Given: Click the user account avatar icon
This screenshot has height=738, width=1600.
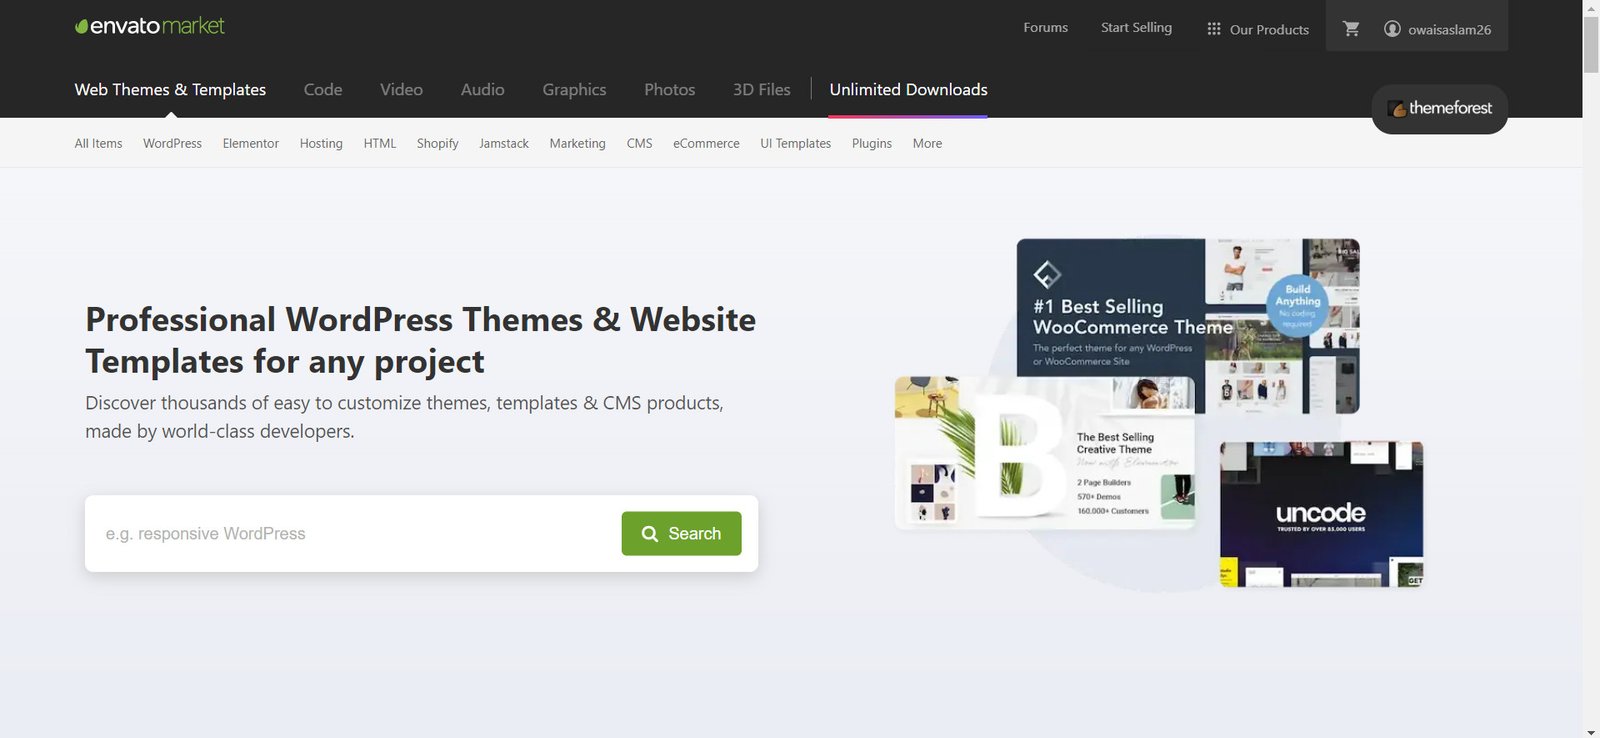Looking at the screenshot, I should pyautogui.click(x=1392, y=29).
